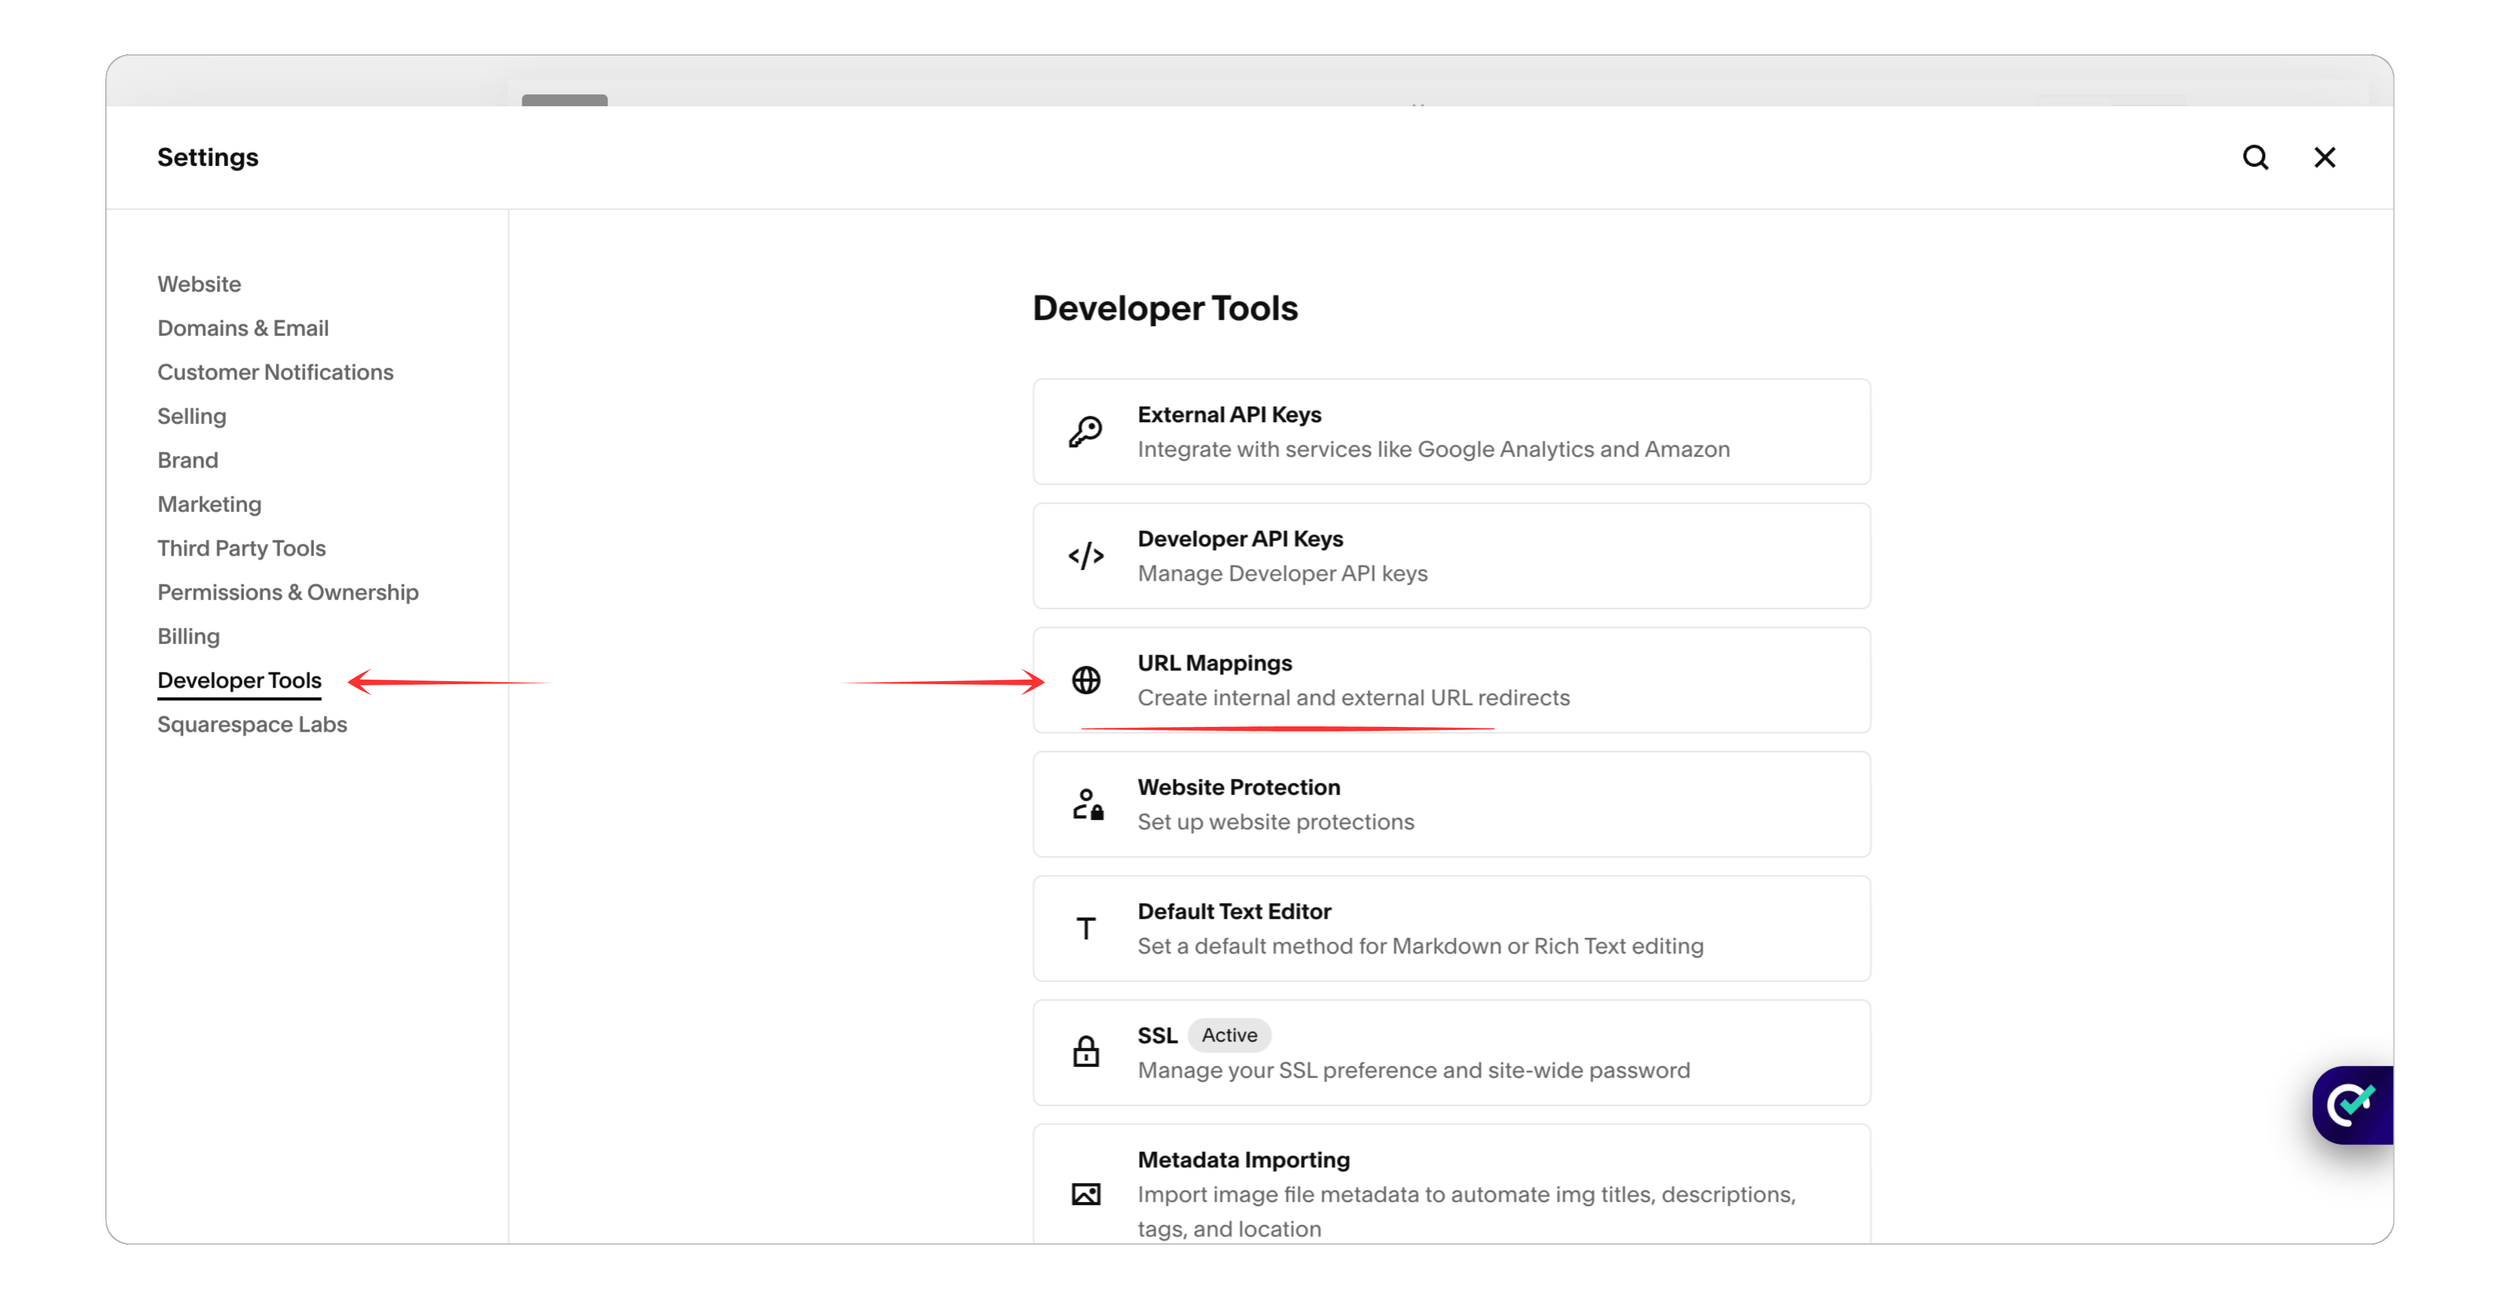Select Third Party Tools

(241, 548)
